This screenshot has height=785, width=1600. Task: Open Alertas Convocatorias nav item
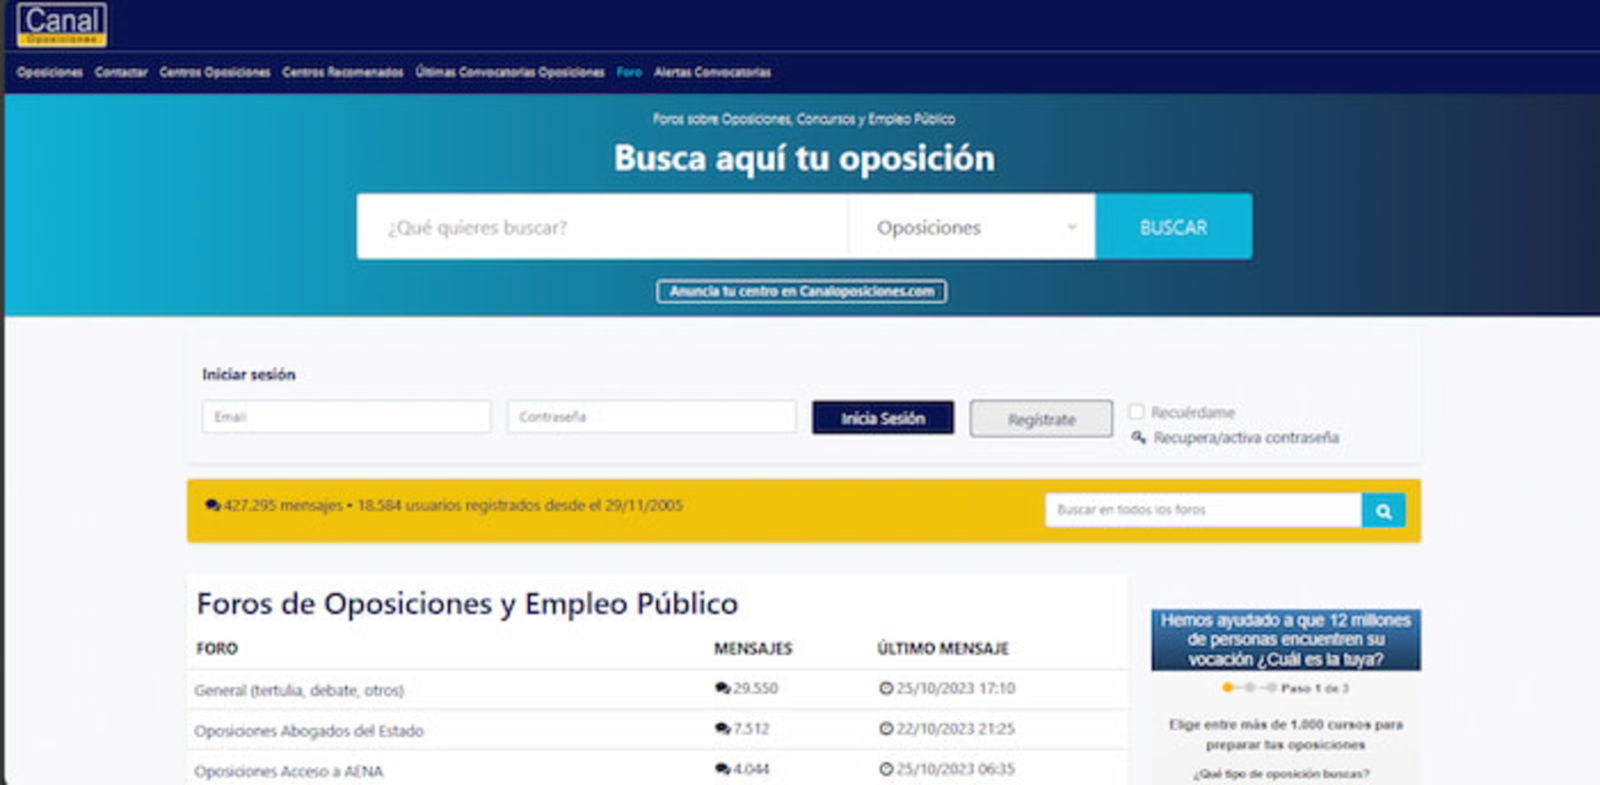click(712, 72)
